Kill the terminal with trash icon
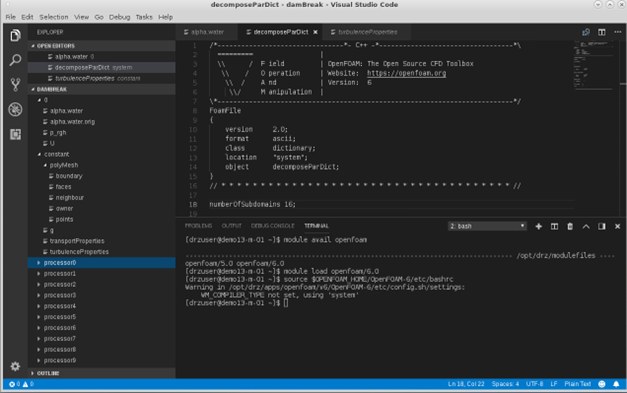This screenshot has height=393, width=627. pos(570,226)
